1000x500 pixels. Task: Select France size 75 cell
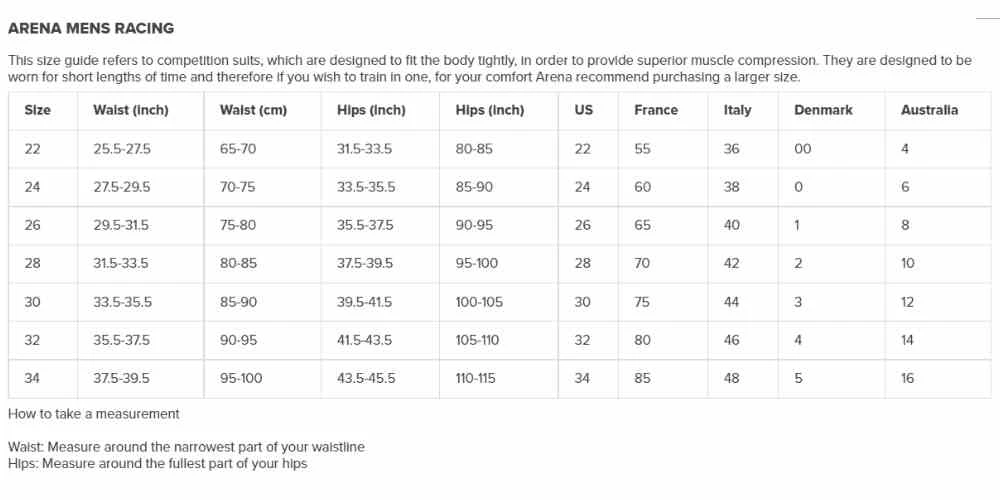[x=642, y=302]
